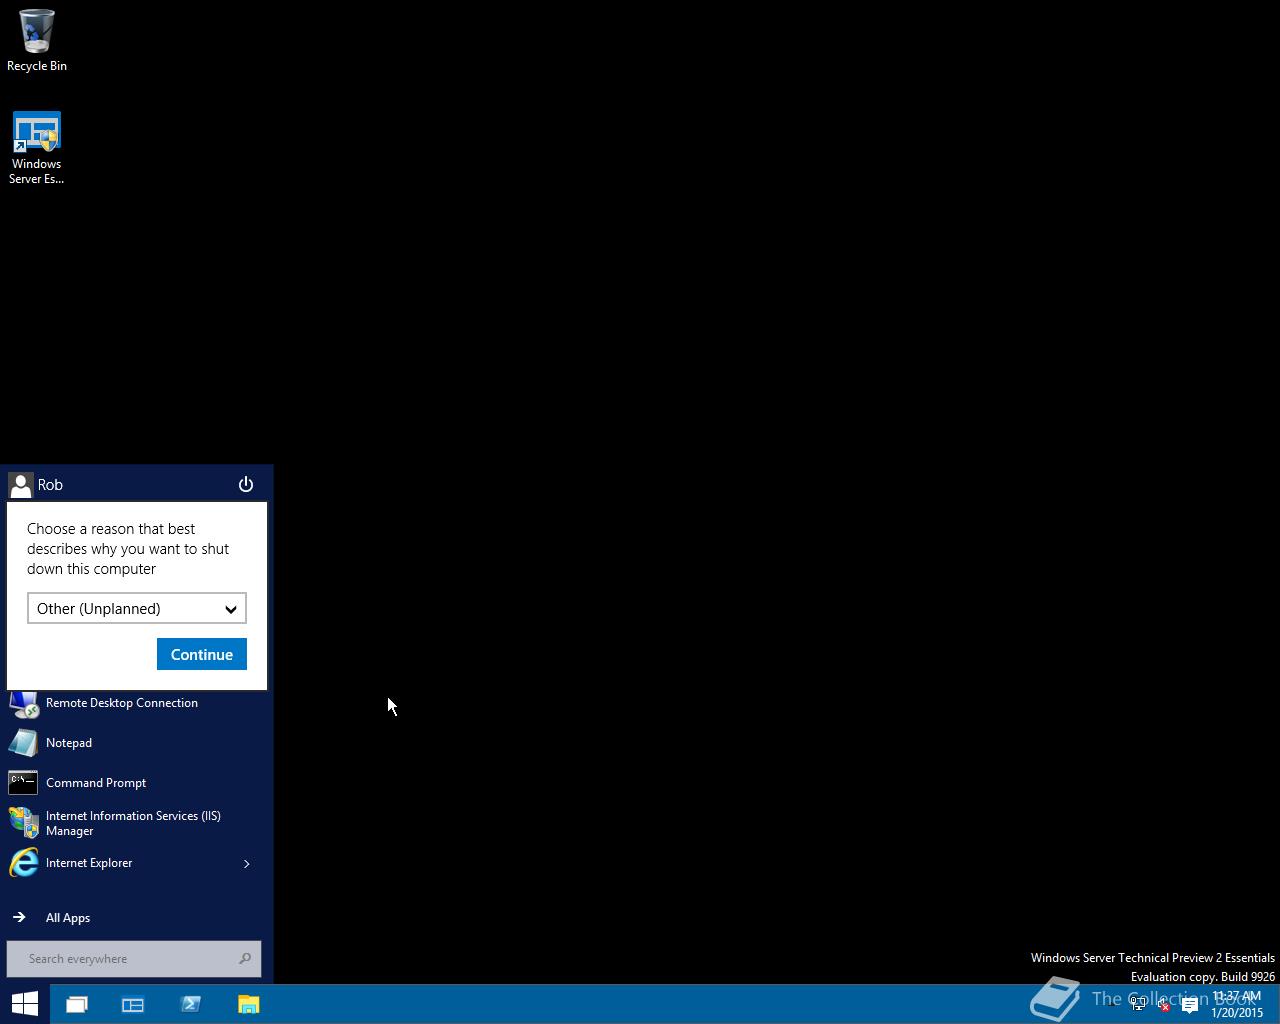Click the network tray icon
1280x1024 pixels.
[1138, 1005]
